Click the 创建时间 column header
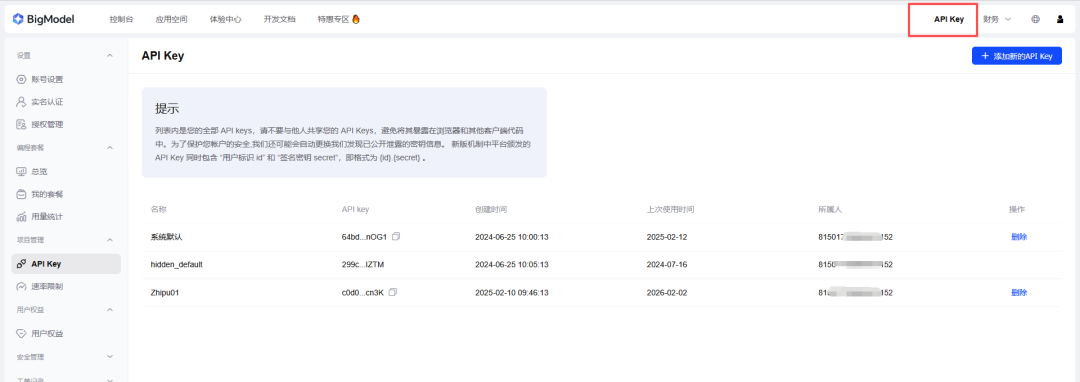Screen dimensions: 1080x382 [x=490, y=209]
